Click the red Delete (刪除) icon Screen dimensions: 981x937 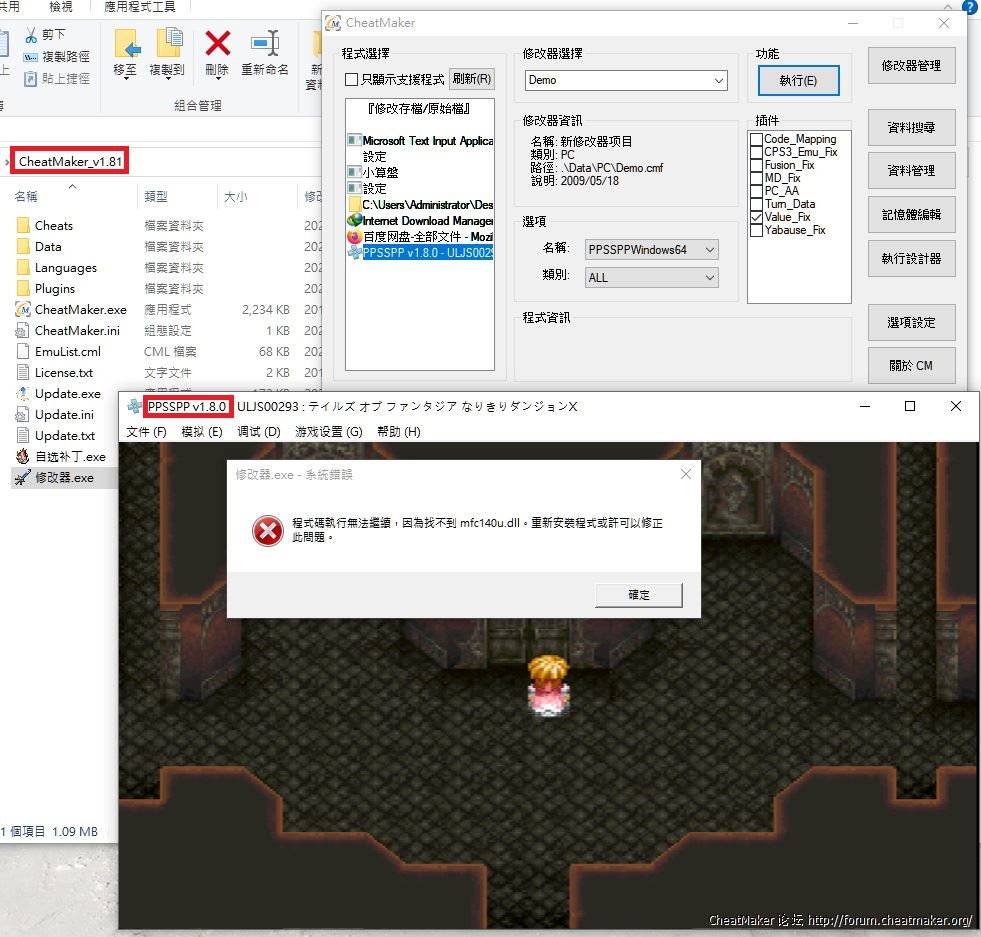(217, 45)
